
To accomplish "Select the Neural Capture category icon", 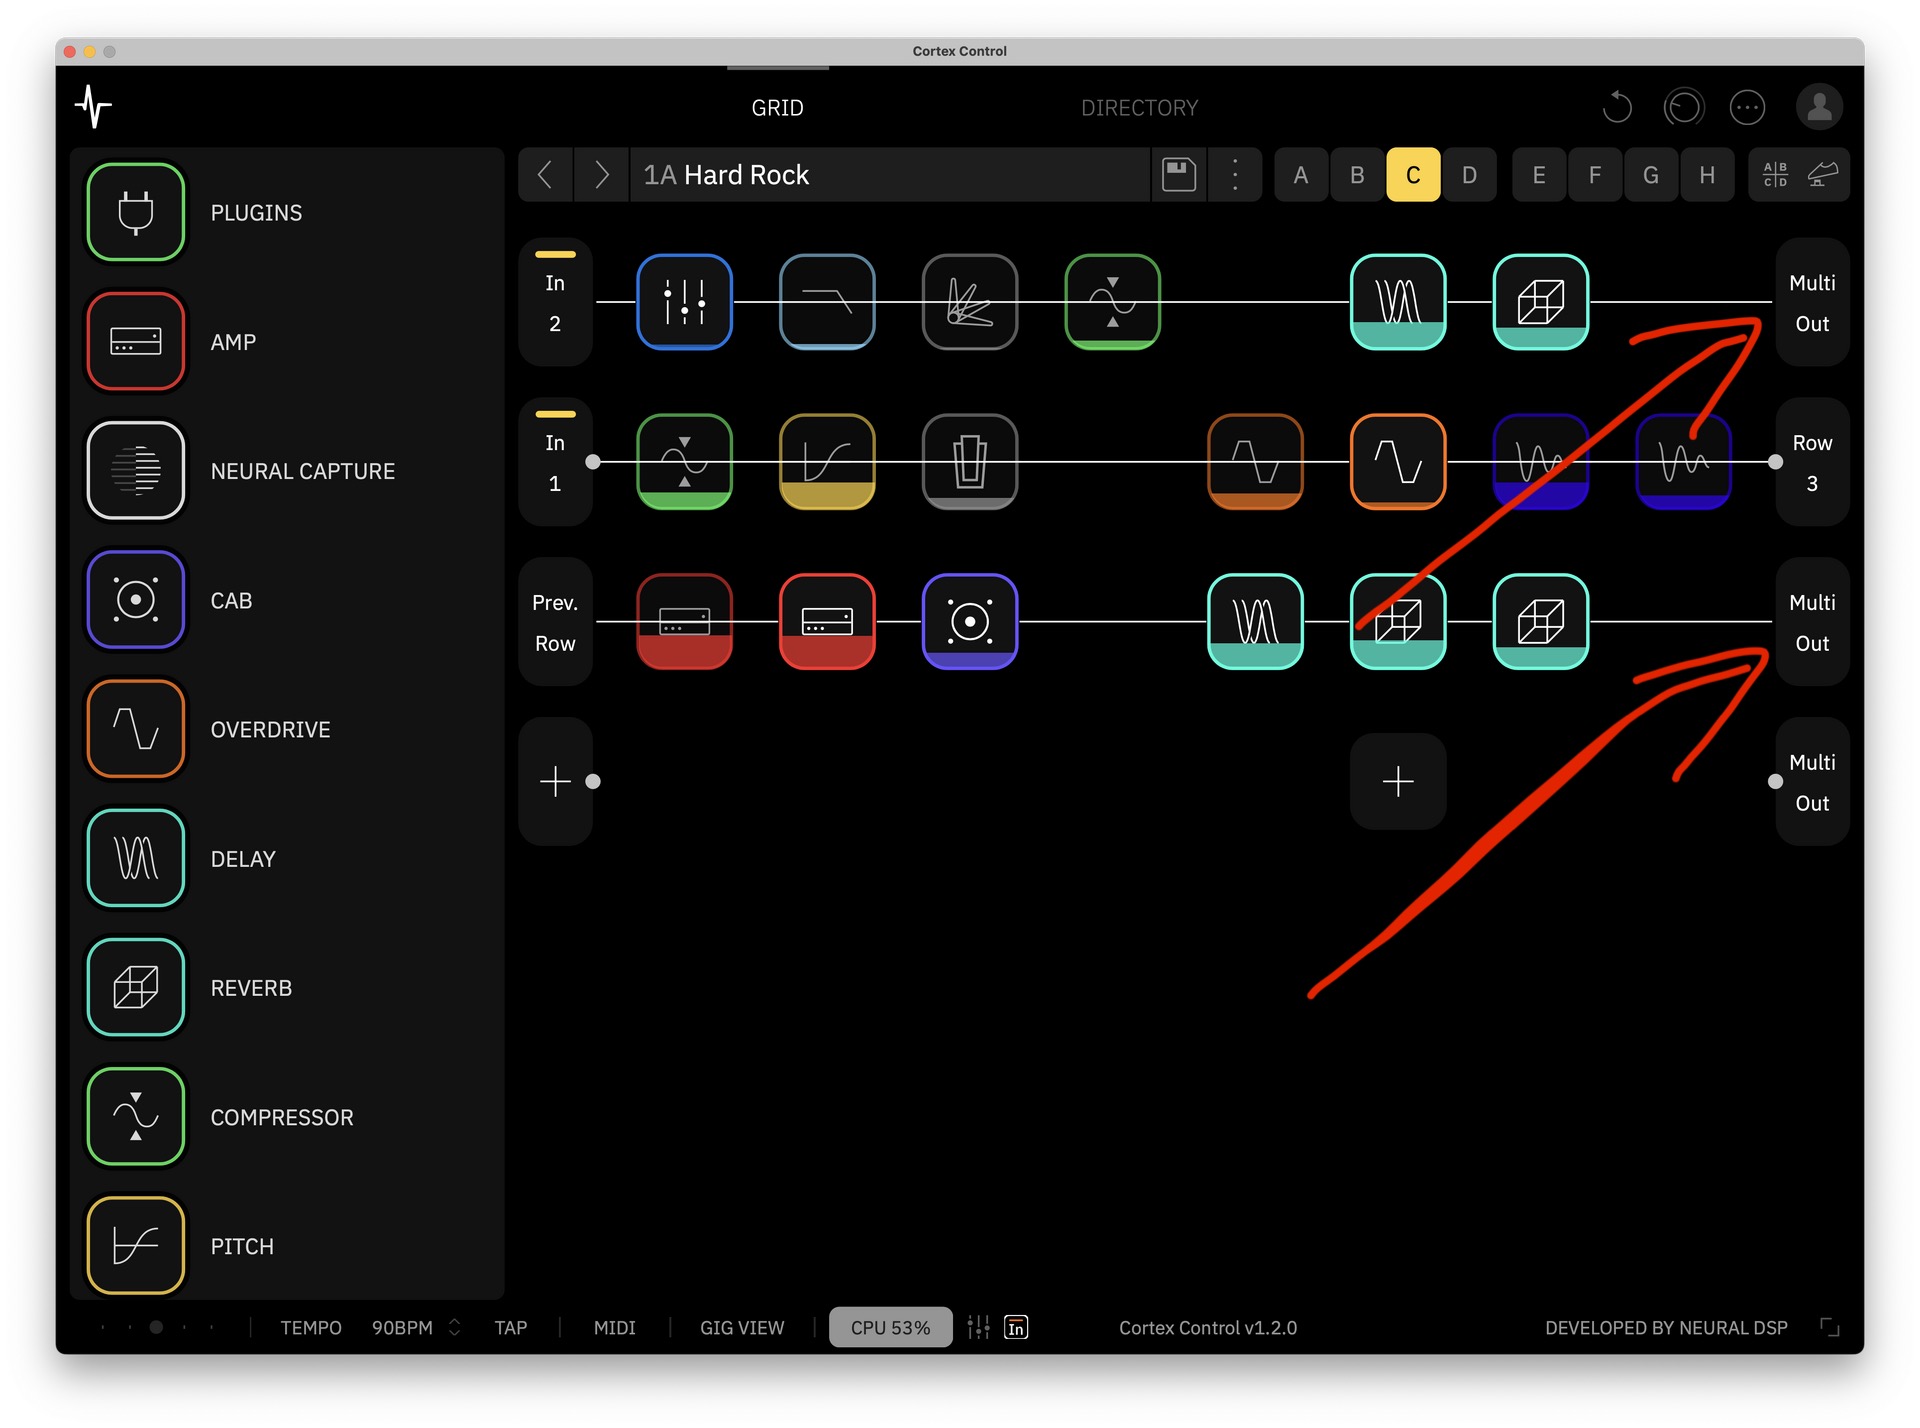I will coord(136,470).
